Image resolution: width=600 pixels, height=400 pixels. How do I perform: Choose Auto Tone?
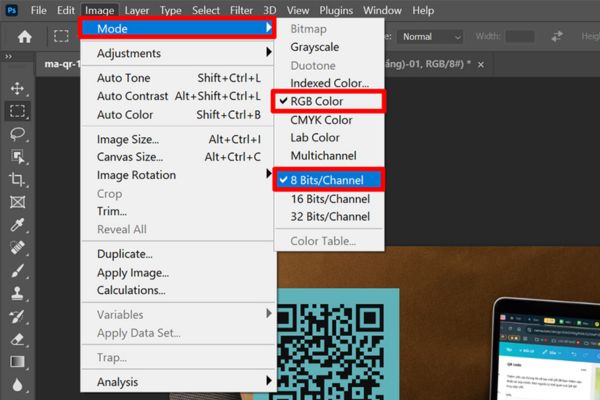(178, 78)
